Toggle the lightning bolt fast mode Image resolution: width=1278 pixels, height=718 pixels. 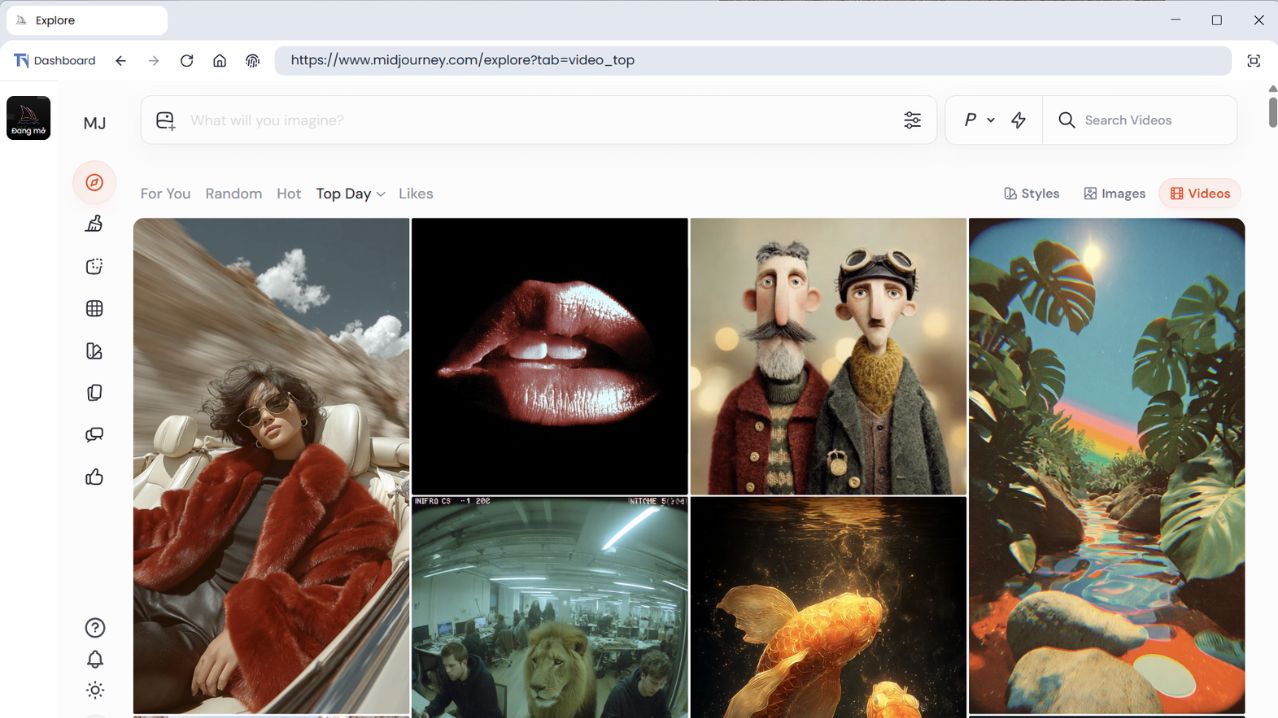point(1018,120)
